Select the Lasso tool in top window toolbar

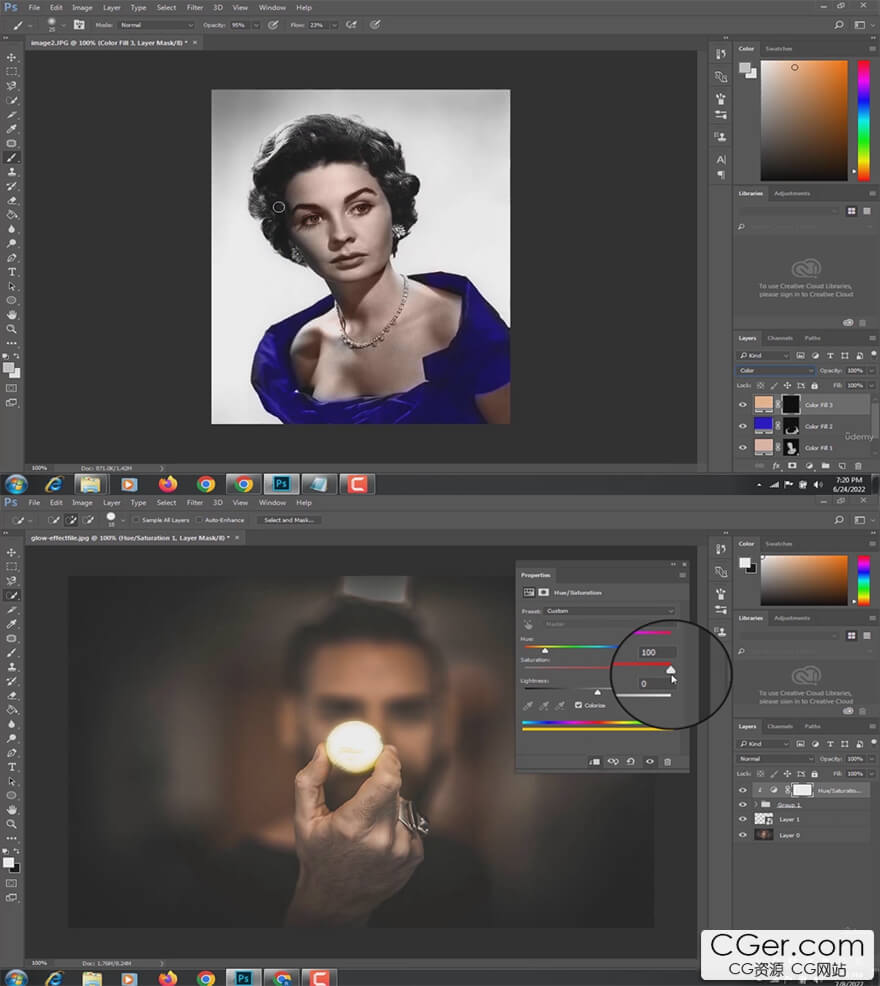click(x=11, y=86)
